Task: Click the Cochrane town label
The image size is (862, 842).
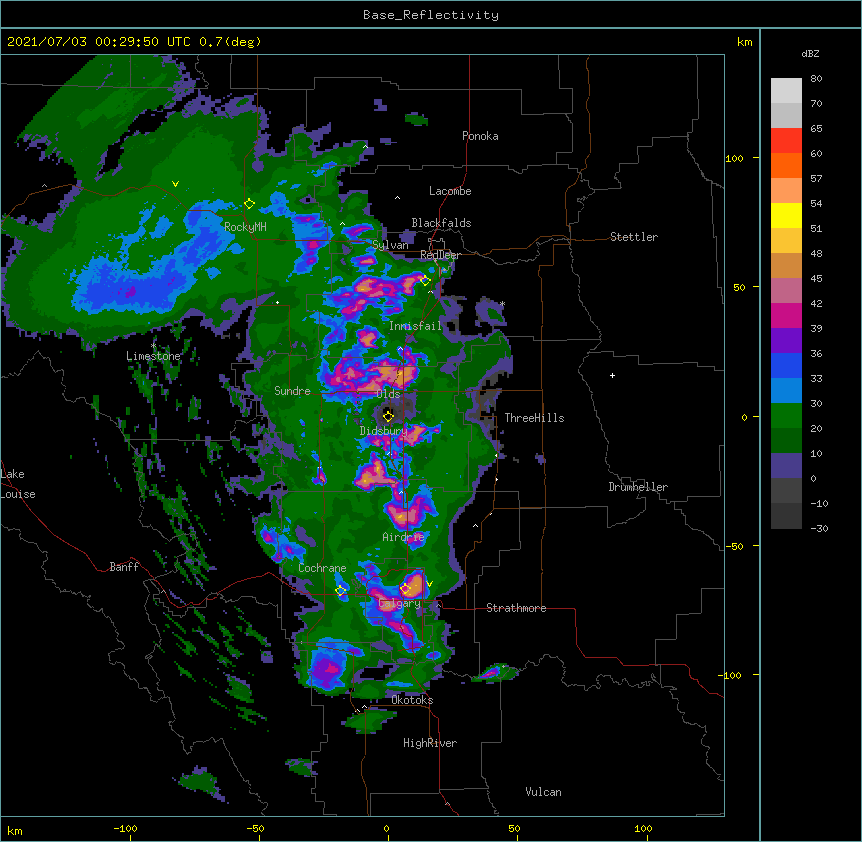Action: [x=322, y=568]
